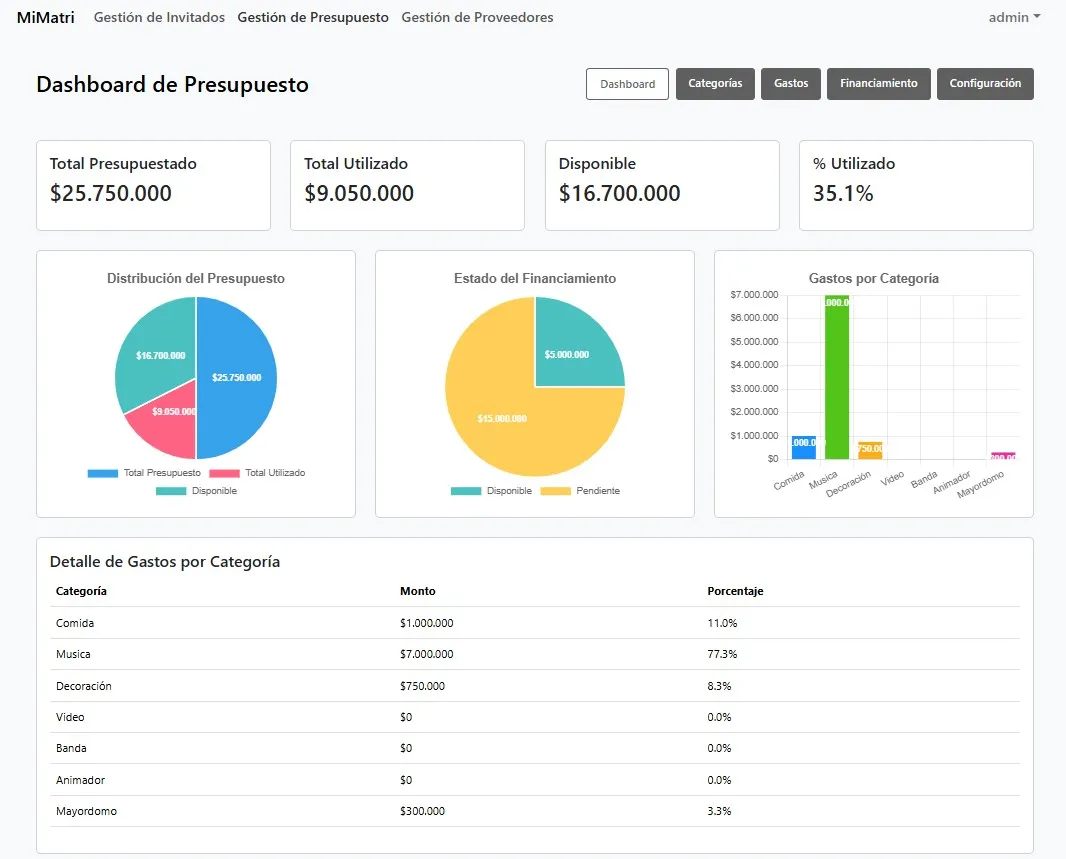Viewport: 1066px width, 859px height.
Task: Toggle the Total Presupuesto legend swatch
Action: pyautogui.click(x=102, y=473)
